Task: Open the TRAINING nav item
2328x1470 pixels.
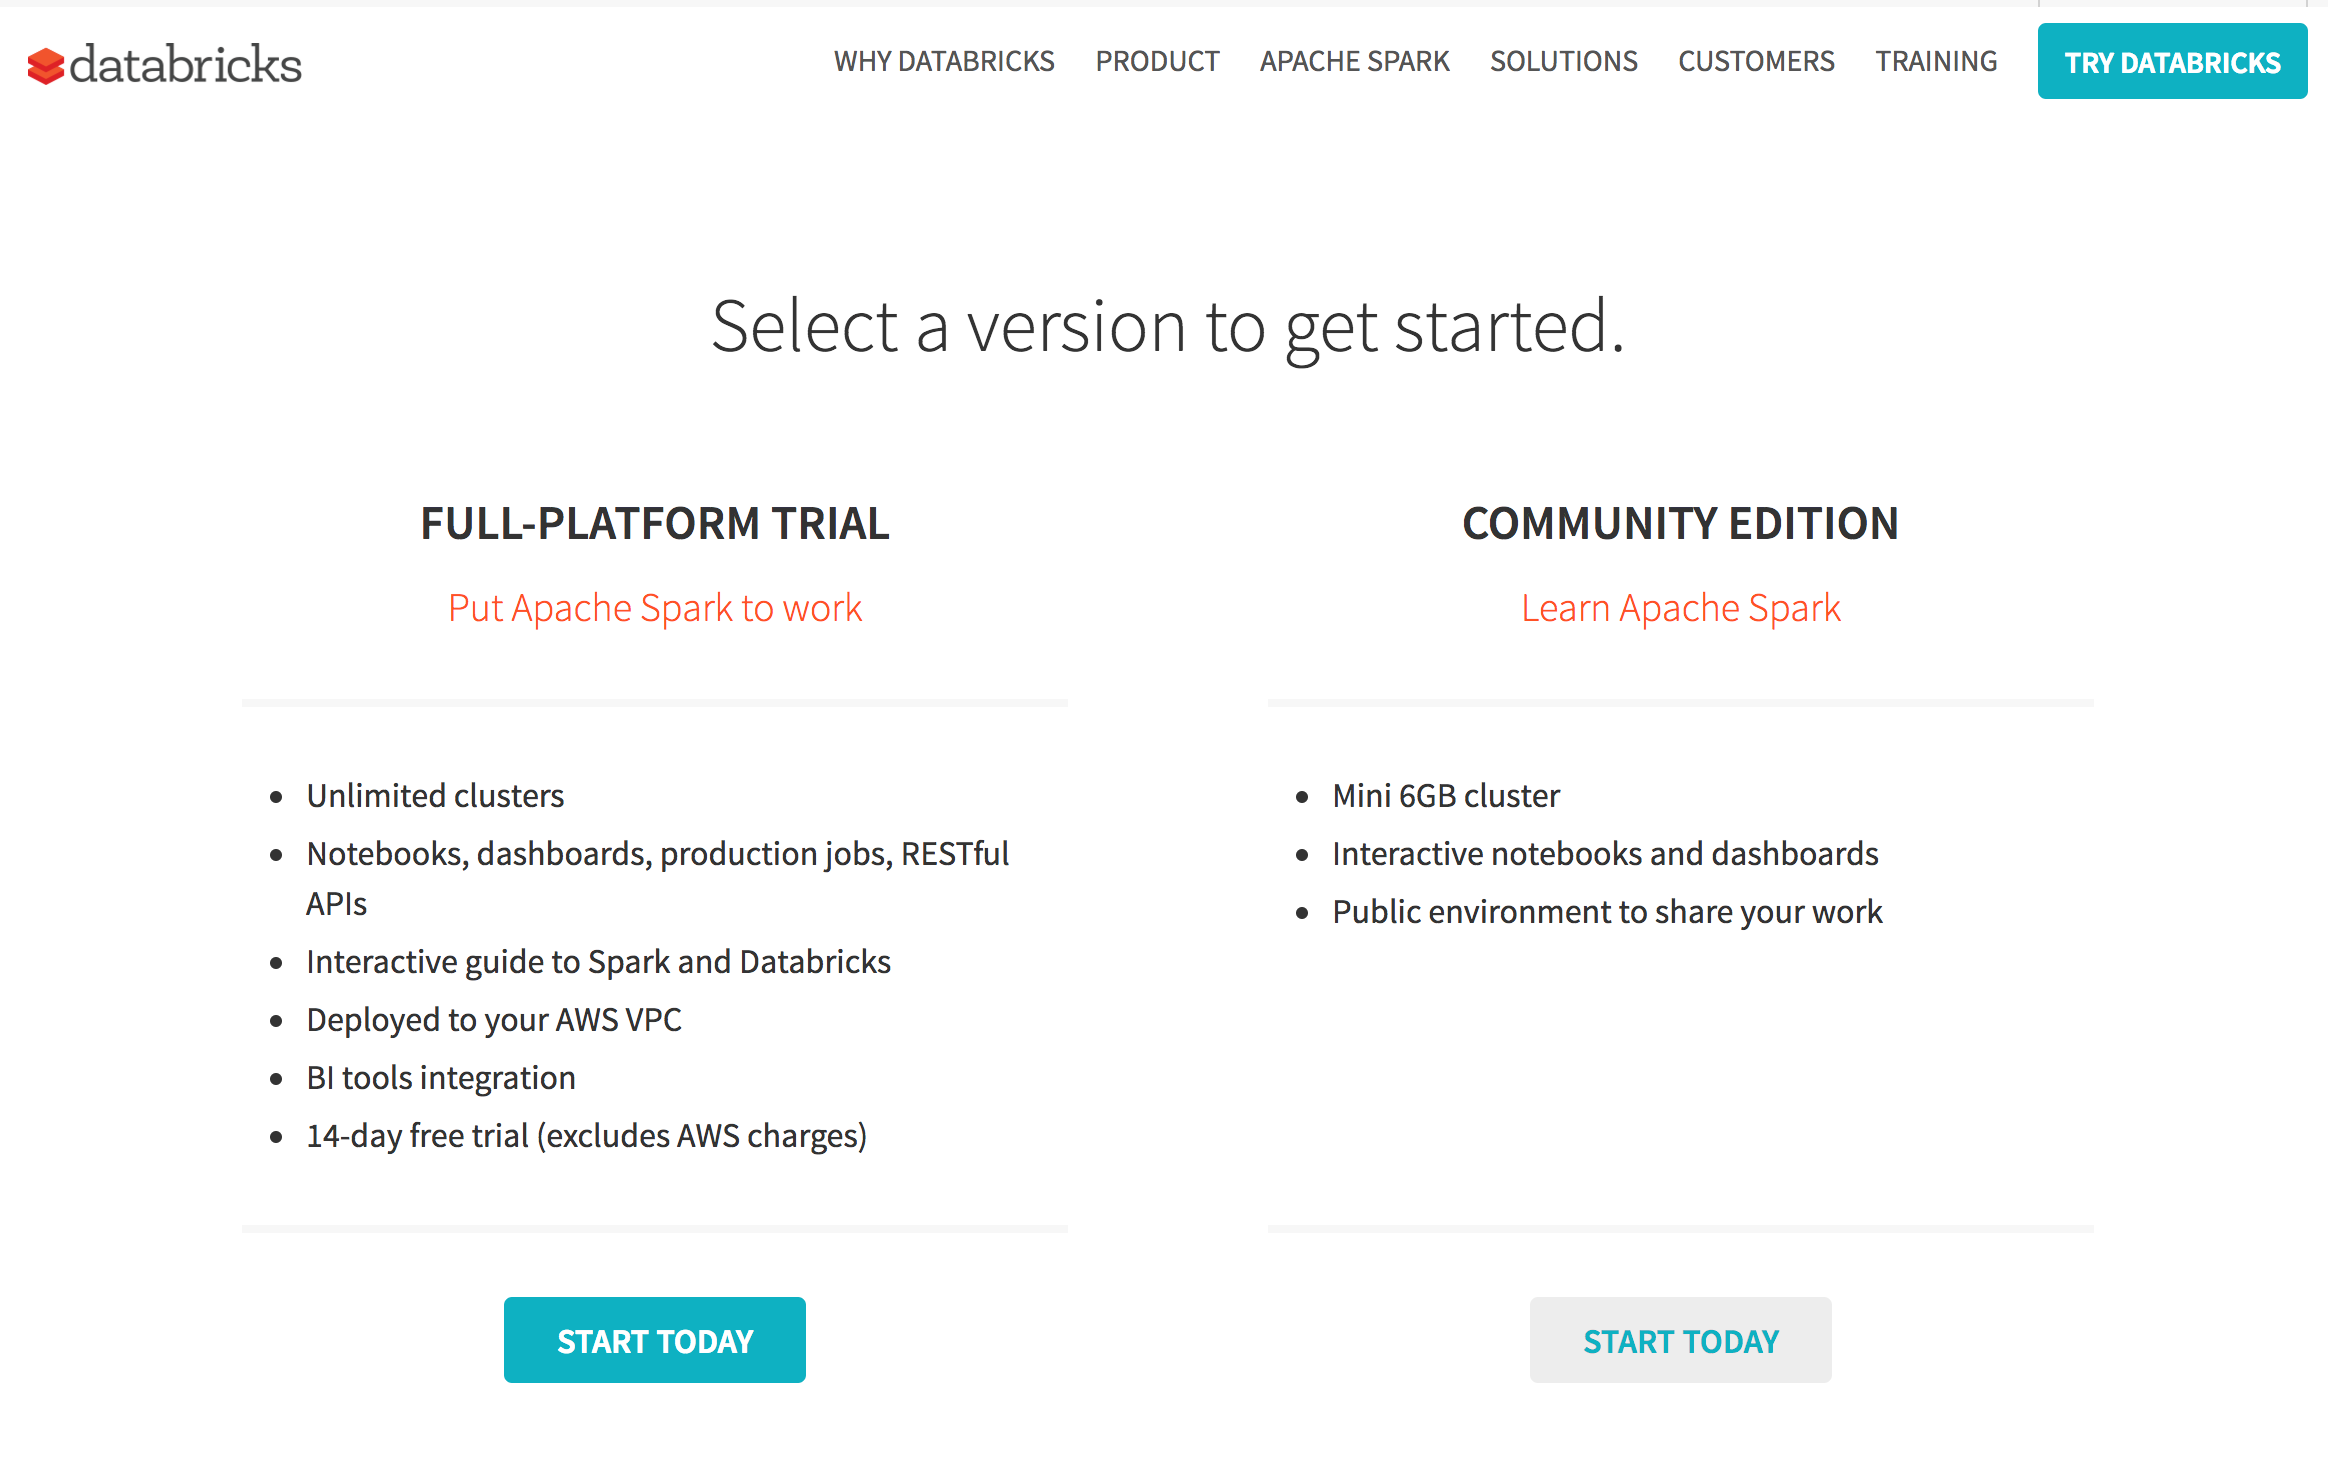Action: pyautogui.click(x=1936, y=62)
